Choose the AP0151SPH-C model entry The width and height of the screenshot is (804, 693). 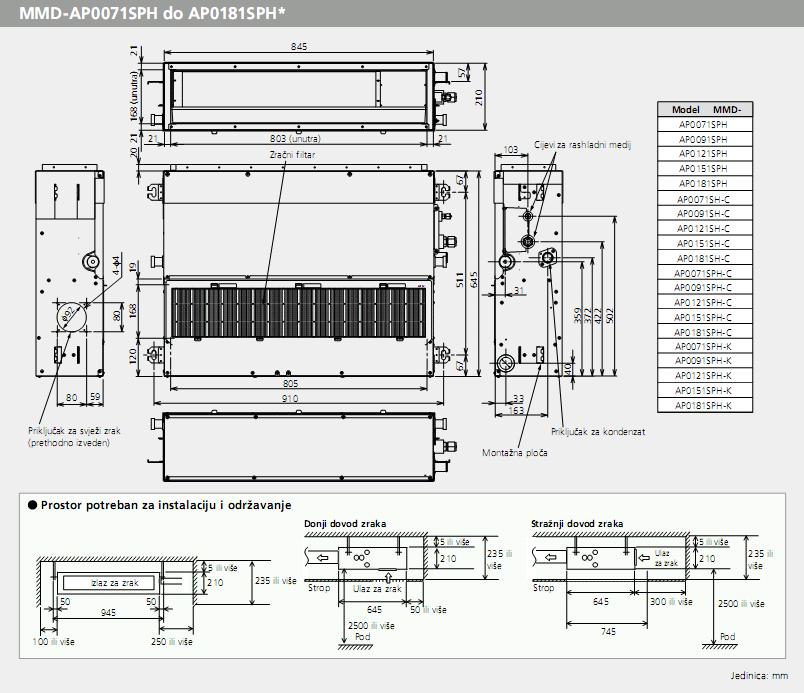[x=705, y=317]
